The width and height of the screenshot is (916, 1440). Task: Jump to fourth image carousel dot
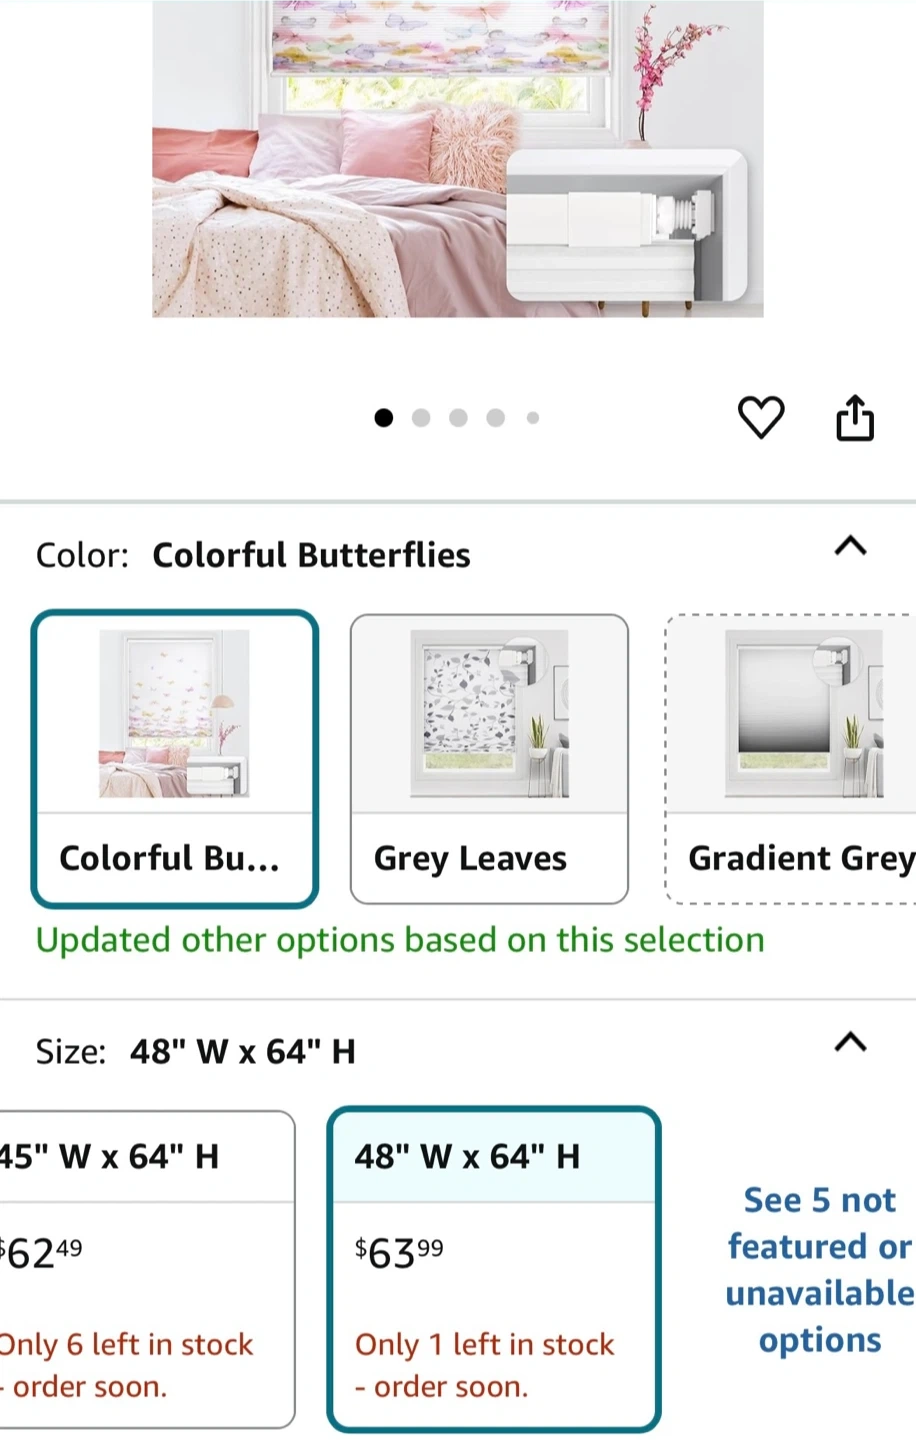[x=495, y=418]
